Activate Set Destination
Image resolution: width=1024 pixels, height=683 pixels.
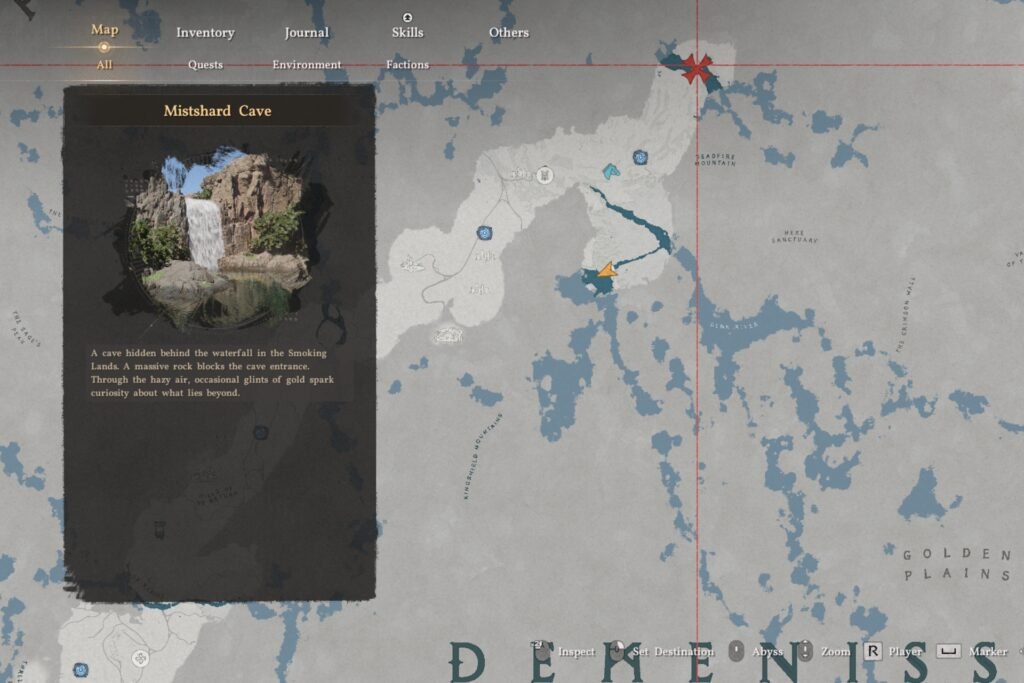point(675,651)
